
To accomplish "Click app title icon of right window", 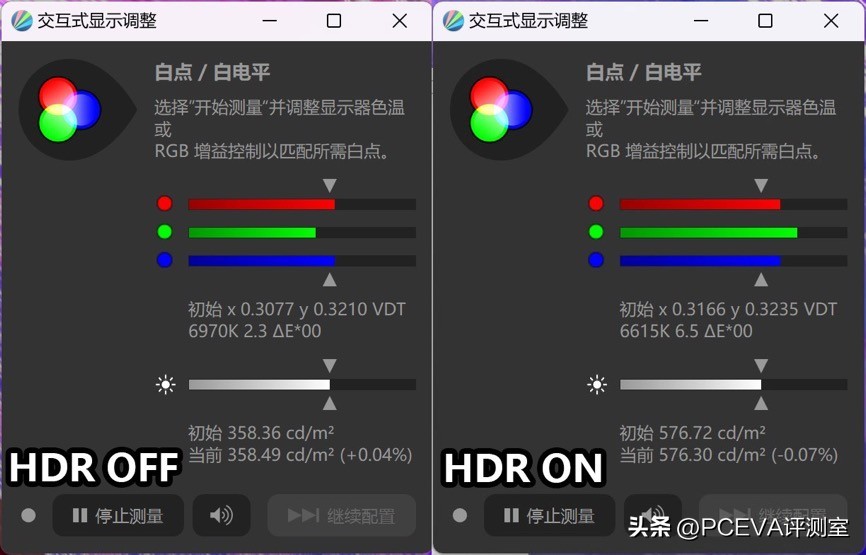I will [x=453, y=21].
